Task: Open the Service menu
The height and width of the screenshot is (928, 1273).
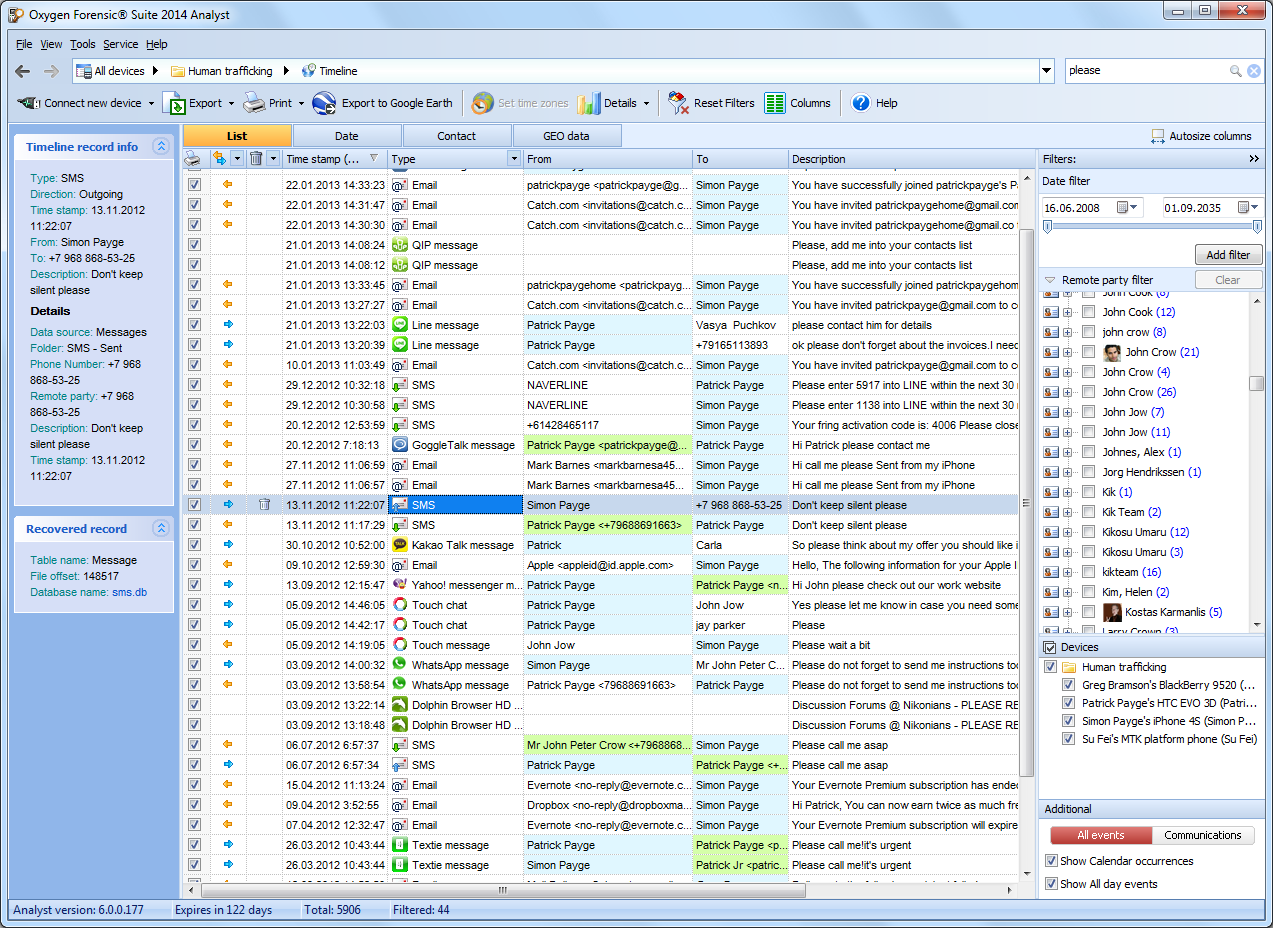Action: [121, 44]
